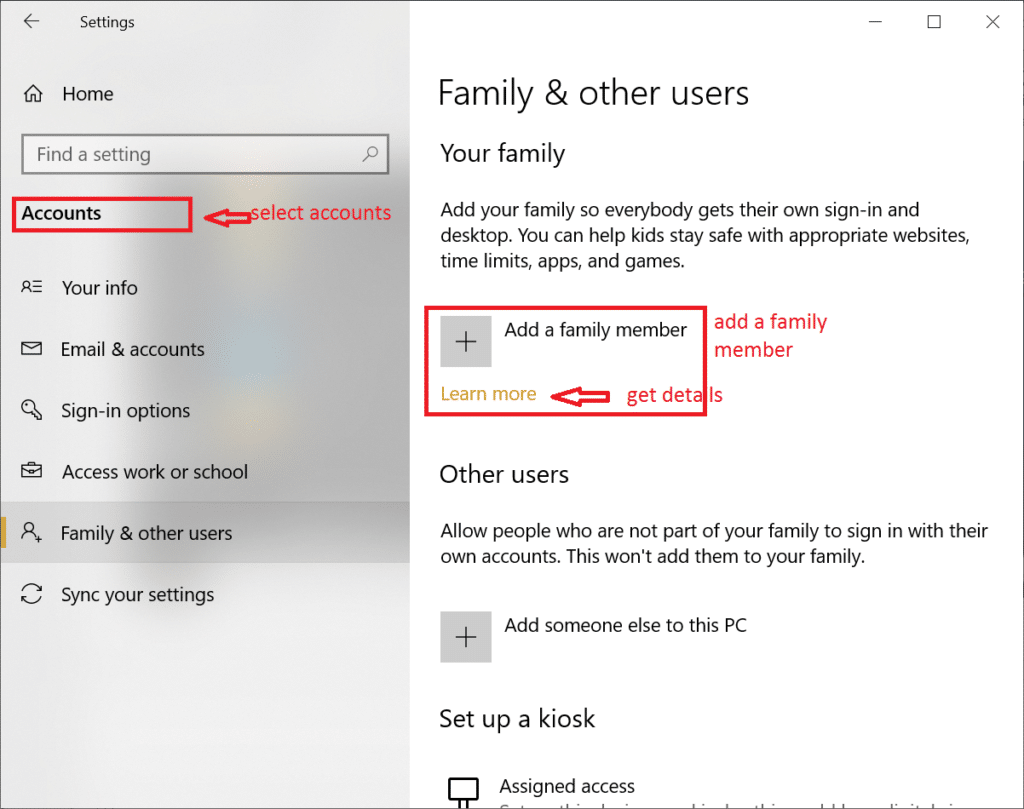Open the Your info page
This screenshot has height=809, width=1024.
click(x=100, y=288)
